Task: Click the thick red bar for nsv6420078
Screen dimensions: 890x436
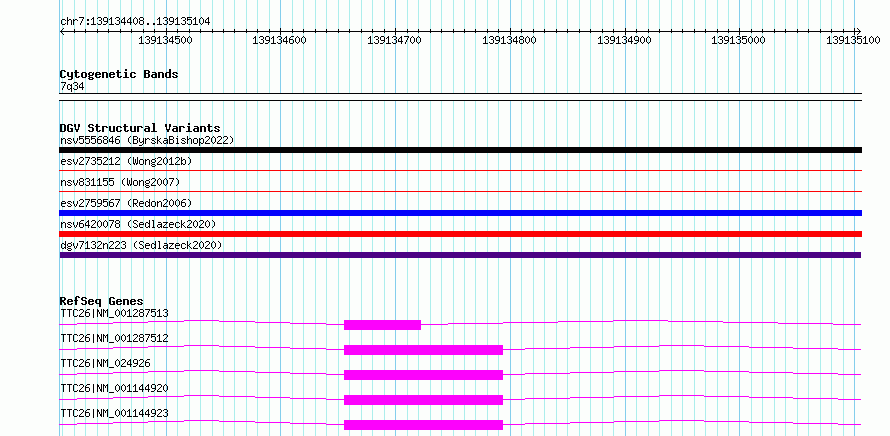Action: [460, 234]
